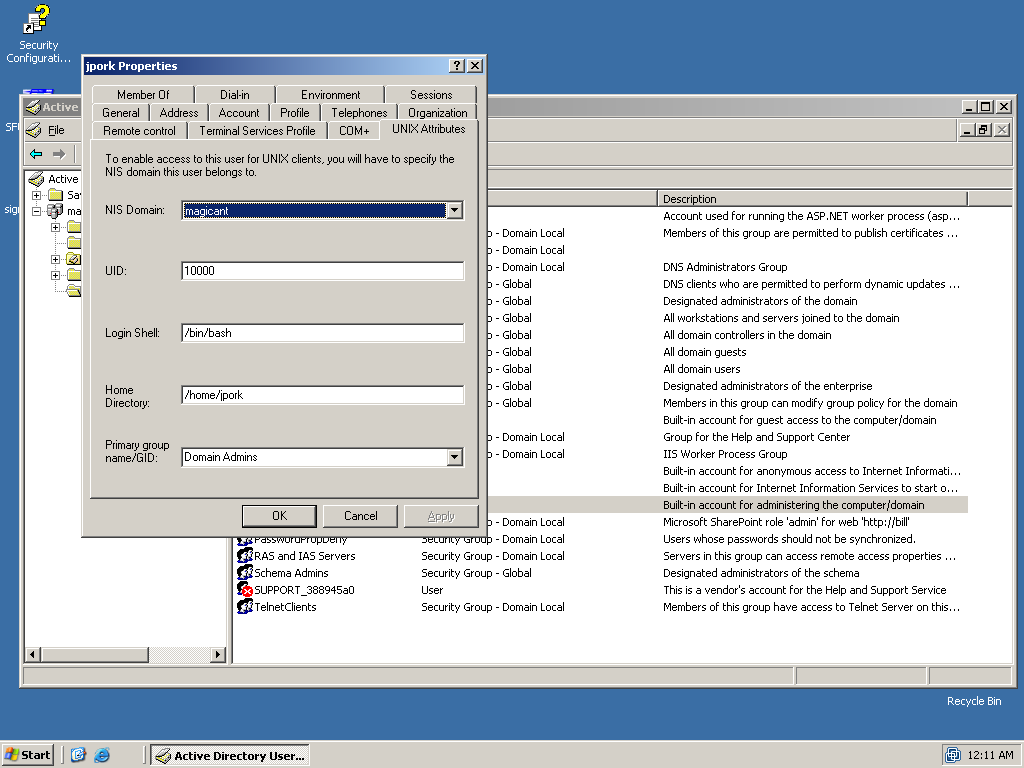Click the help question mark button
This screenshot has height=768, width=1024.
(457, 66)
